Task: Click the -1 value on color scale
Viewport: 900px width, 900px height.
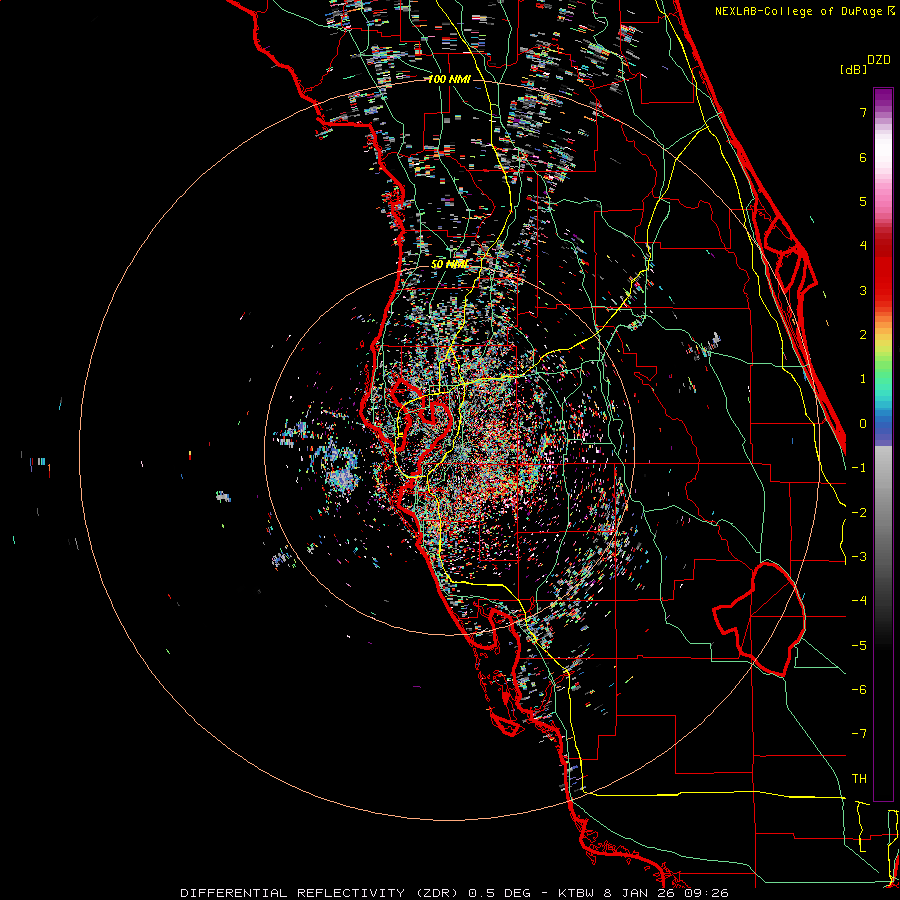Action: coord(859,468)
